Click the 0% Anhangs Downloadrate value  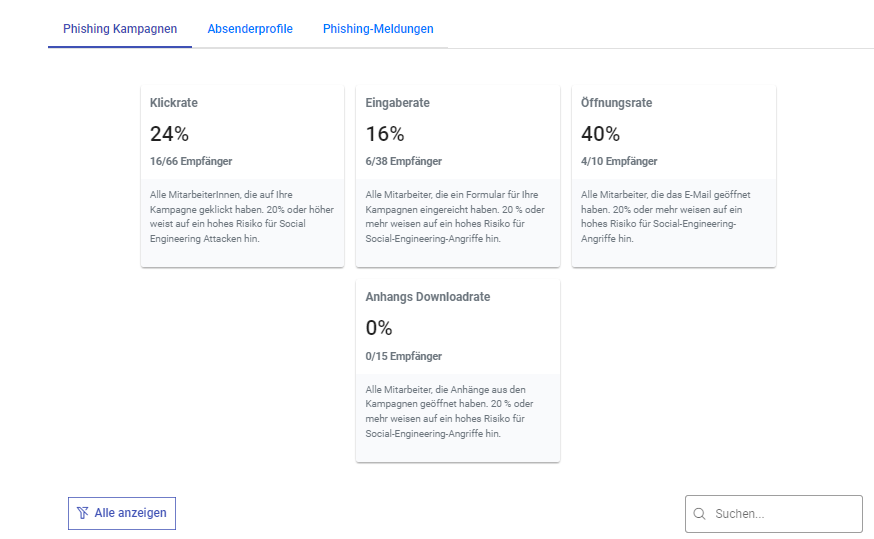click(379, 328)
